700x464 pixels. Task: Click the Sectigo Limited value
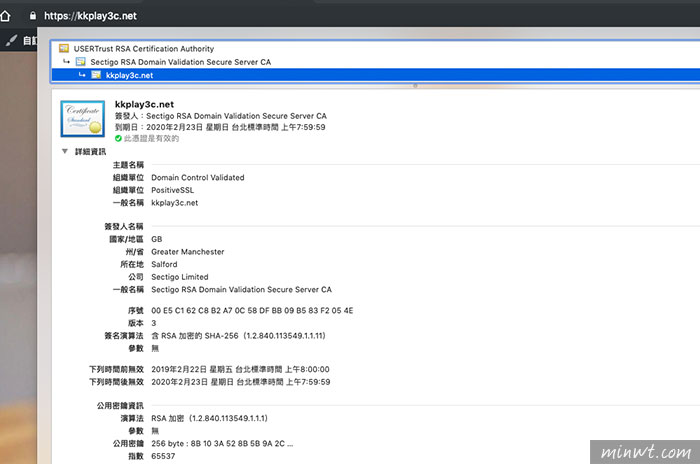179,277
